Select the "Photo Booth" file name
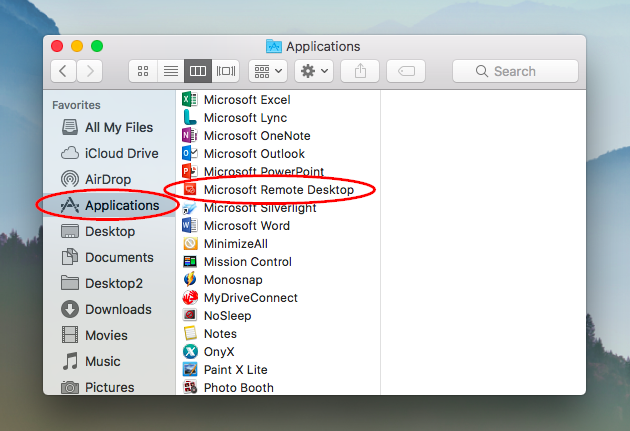This screenshot has width=630, height=431. click(239, 388)
